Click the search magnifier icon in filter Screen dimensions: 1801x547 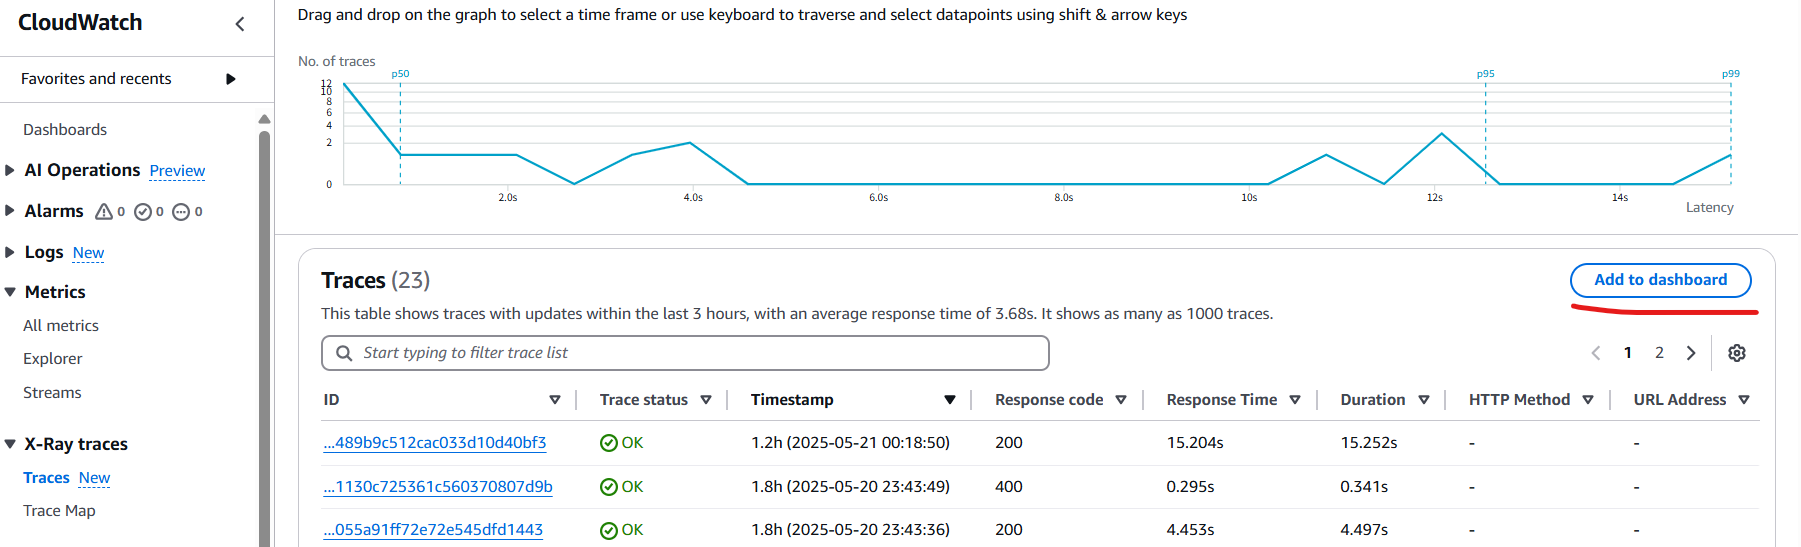click(344, 353)
